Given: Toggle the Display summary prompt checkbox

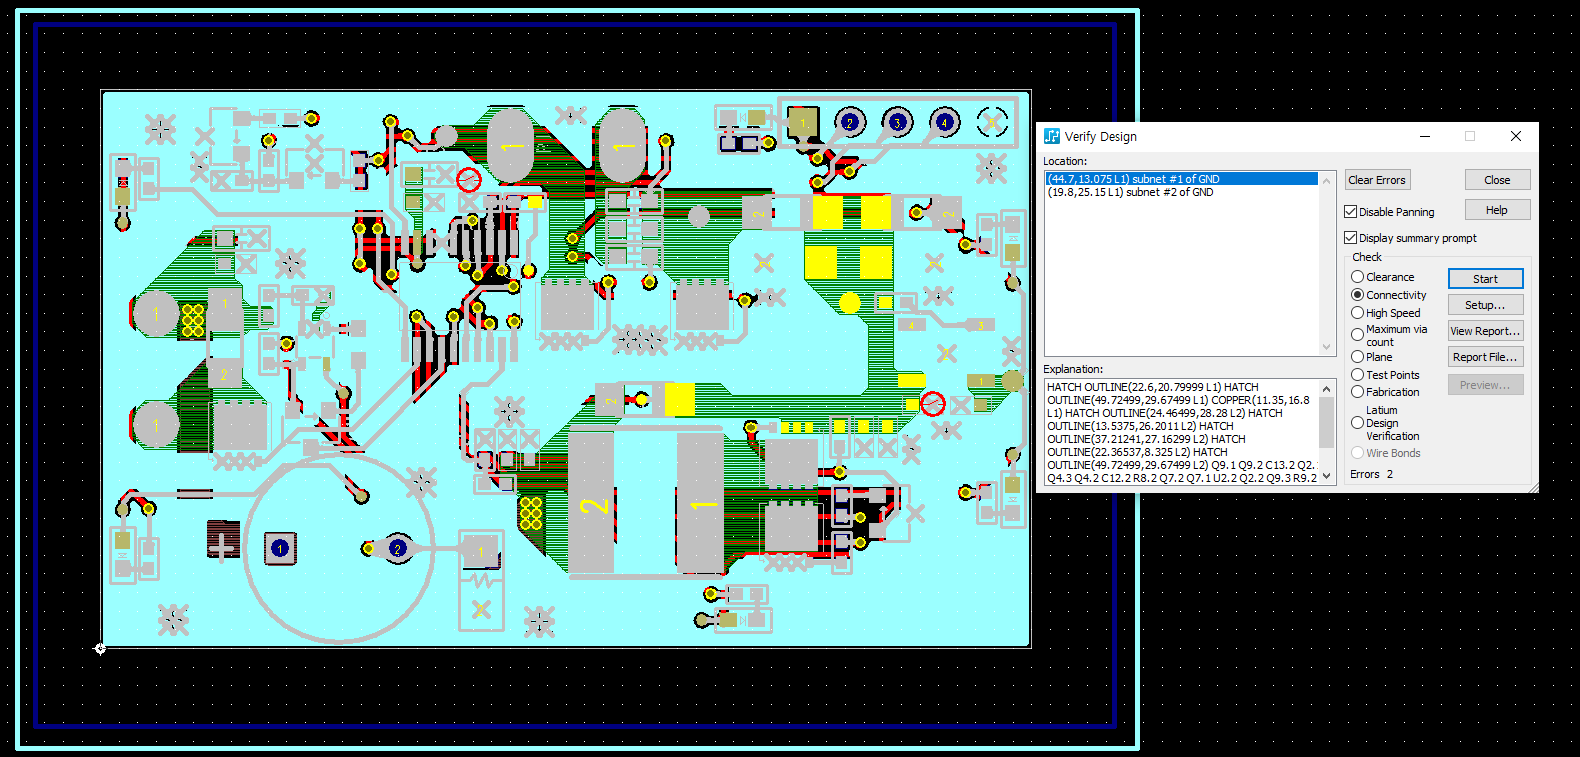Looking at the screenshot, I should pos(1351,238).
